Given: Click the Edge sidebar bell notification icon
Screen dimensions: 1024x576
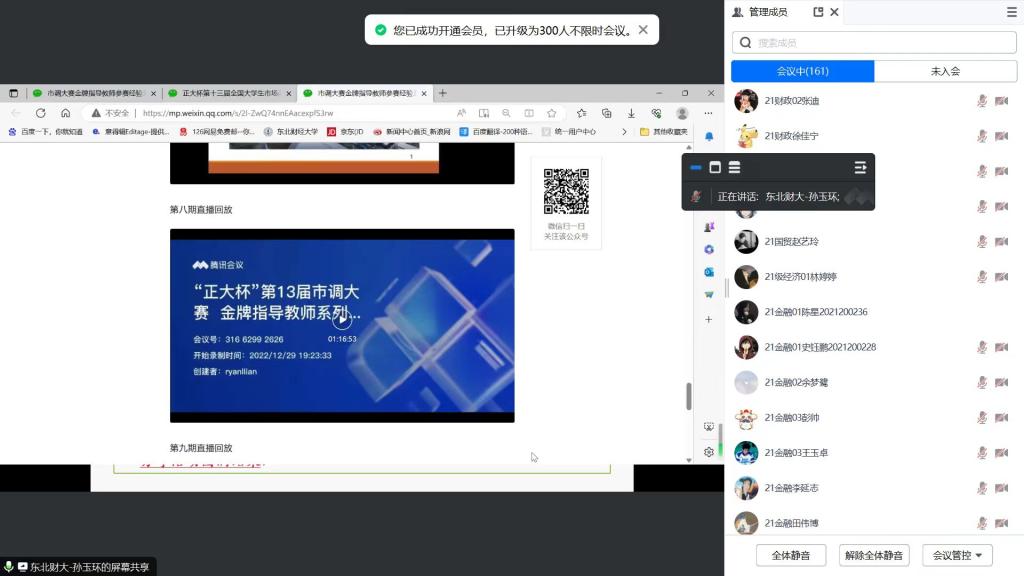Looking at the screenshot, I should [x=709, y=136].
